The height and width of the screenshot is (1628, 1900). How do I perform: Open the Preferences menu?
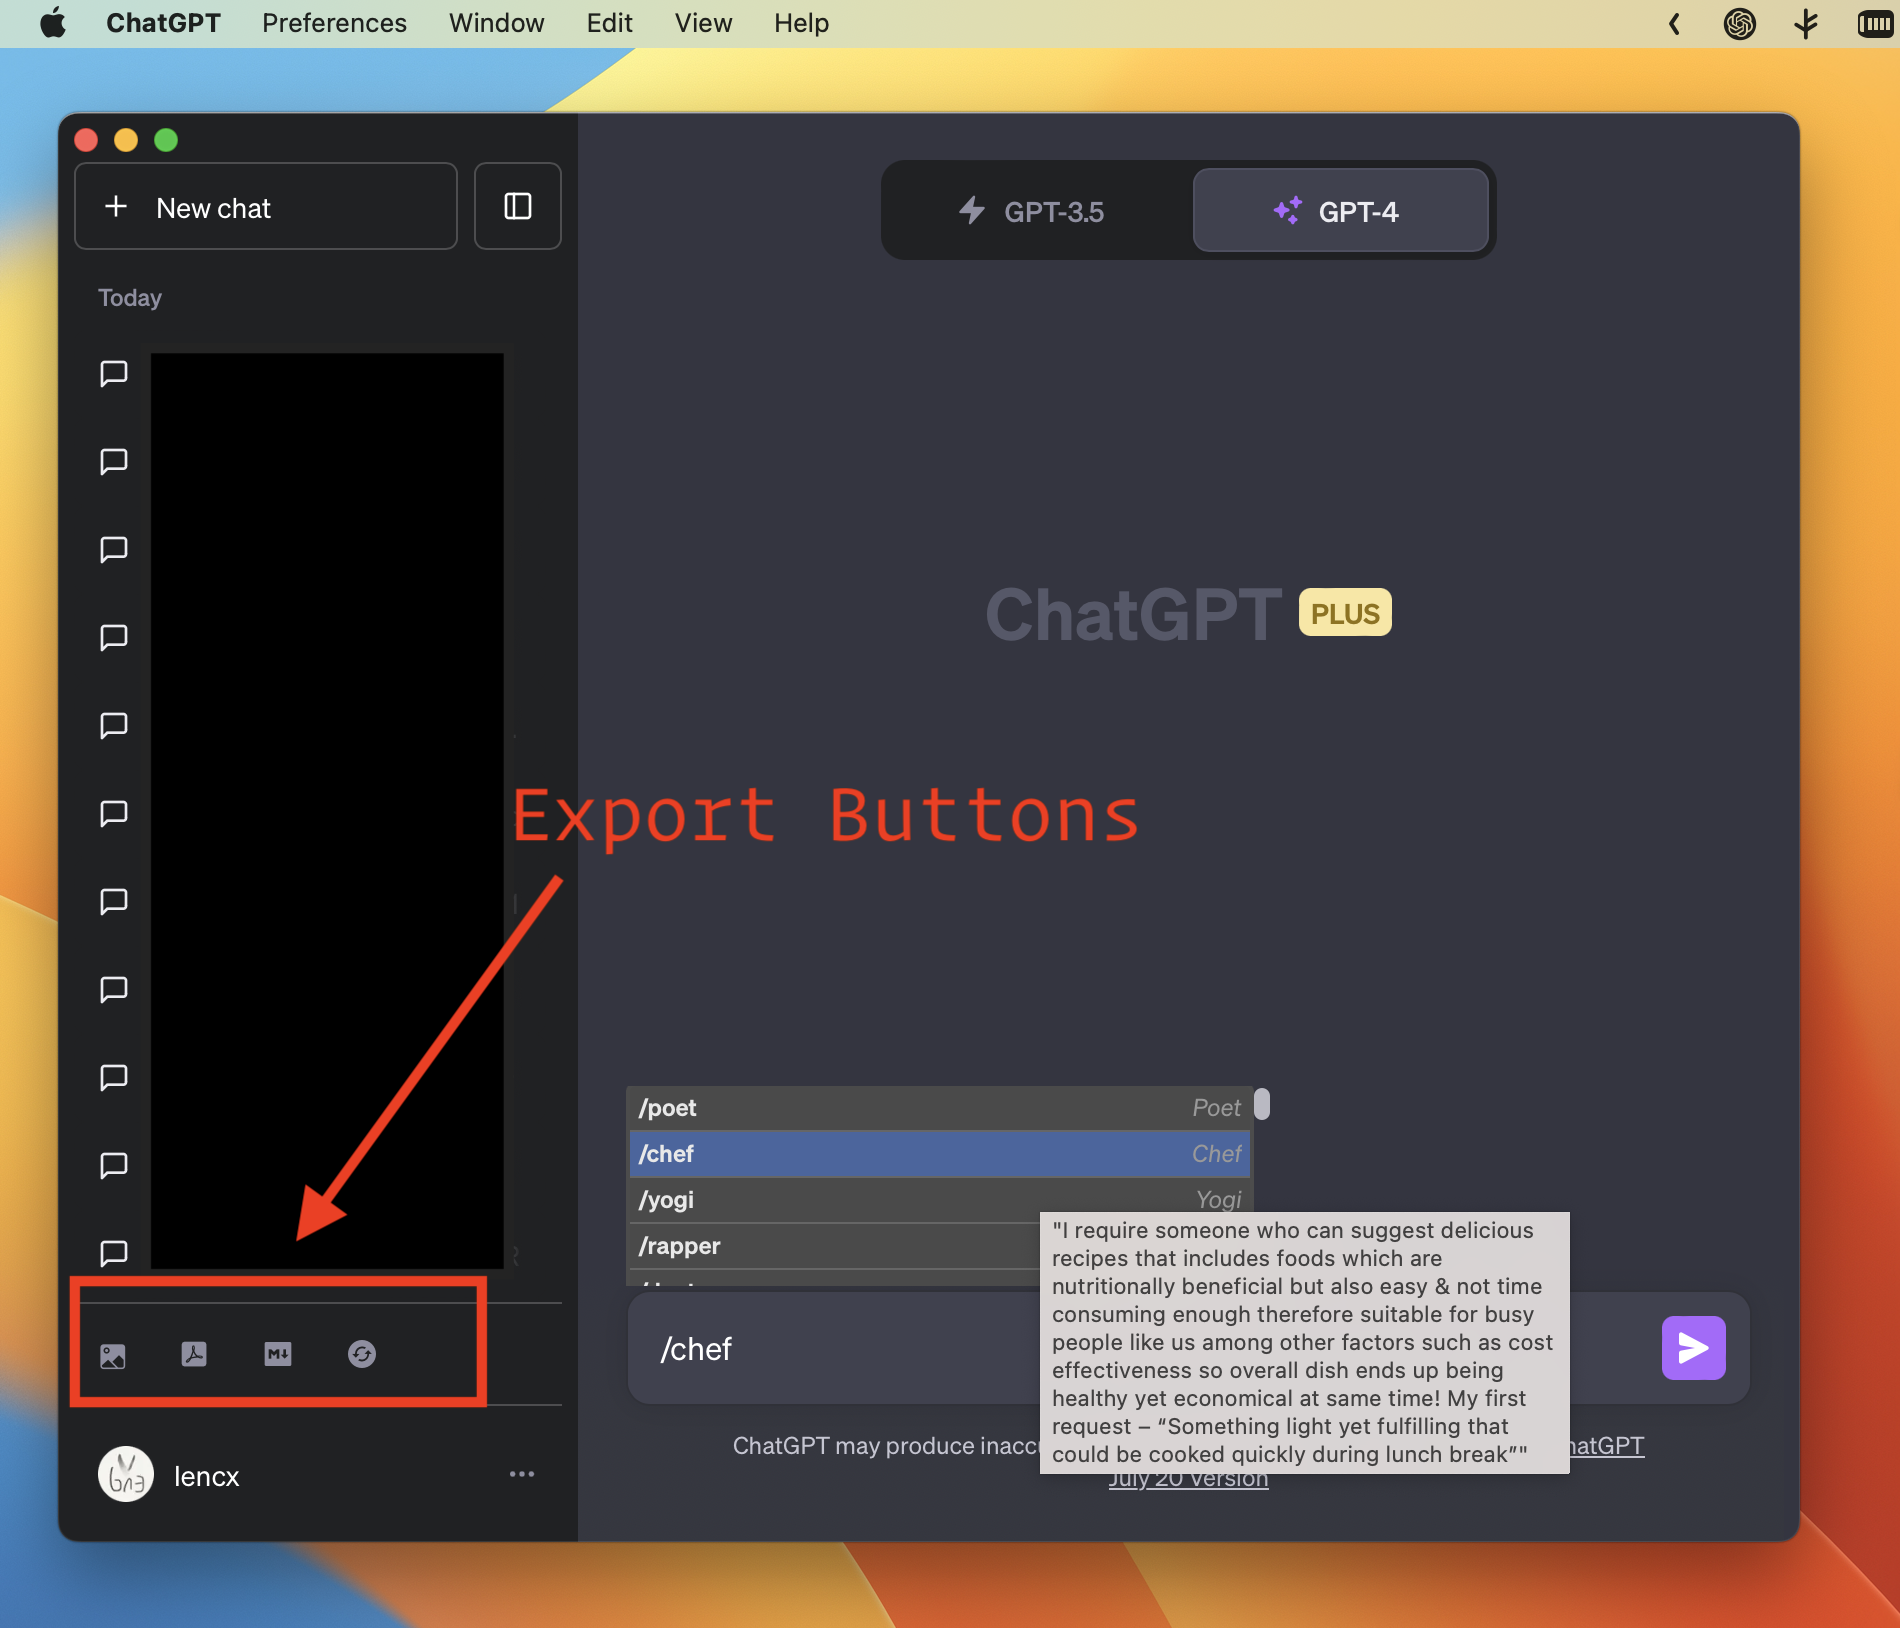coord(334,23)
